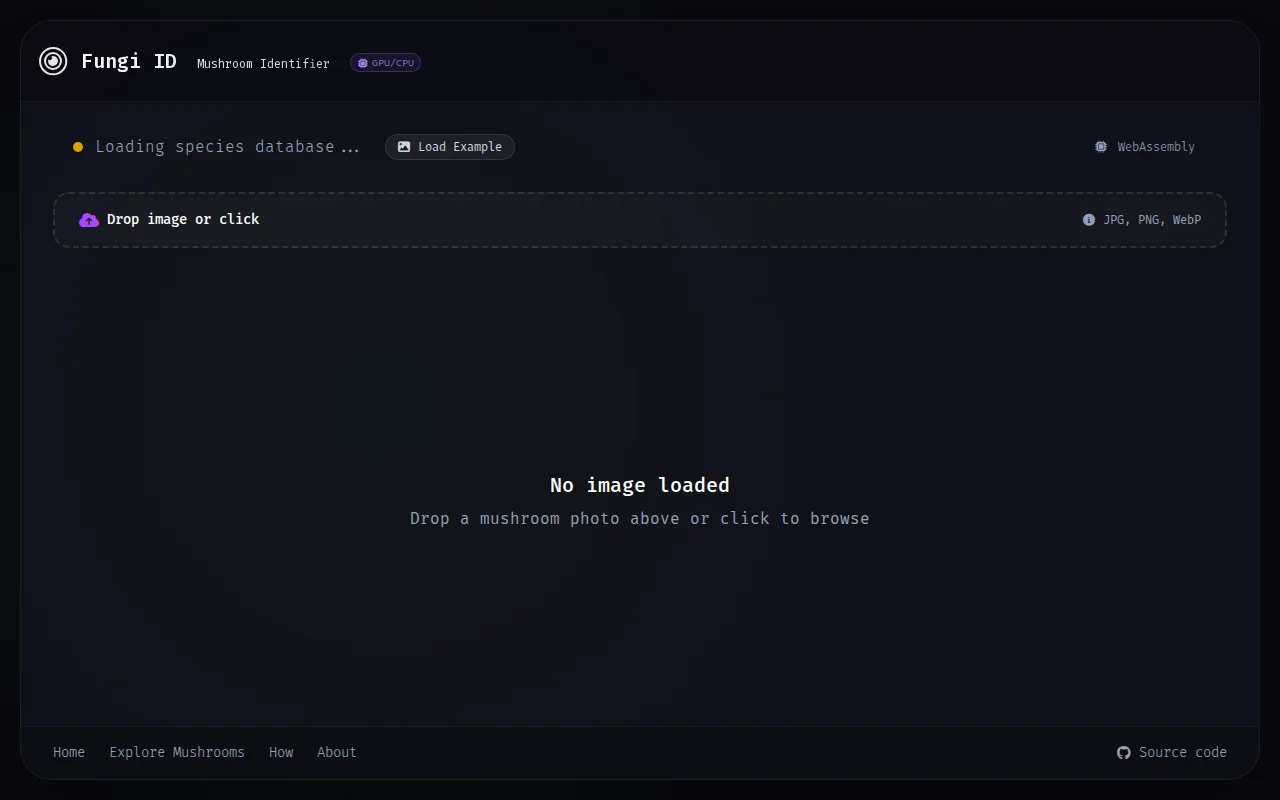Open the Source code link

pyautogui.click(x=1172, y=752)
